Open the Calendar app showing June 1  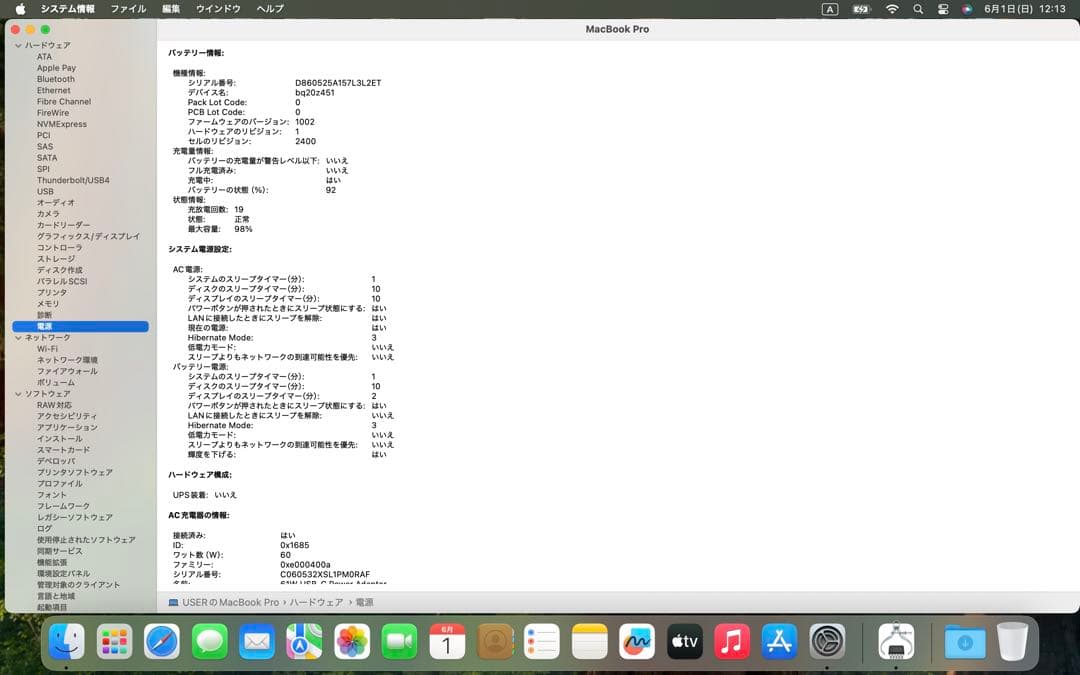tap(447, 642)
